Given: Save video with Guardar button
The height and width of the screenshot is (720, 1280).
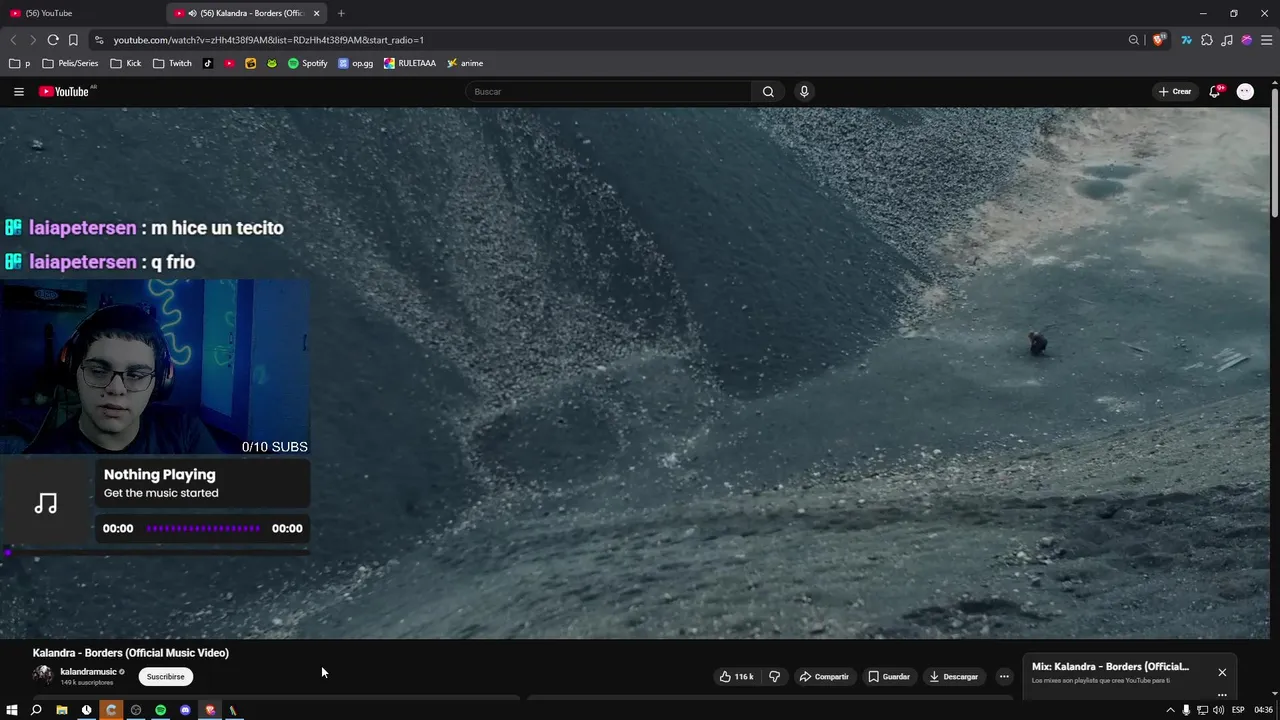Looking at the screenshot, I should pyautogui.click(x=889, y=677).
